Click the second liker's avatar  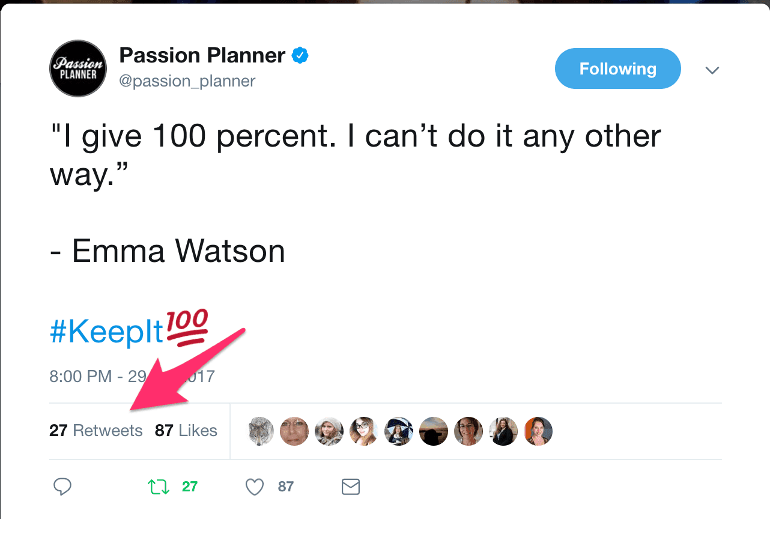294,431
